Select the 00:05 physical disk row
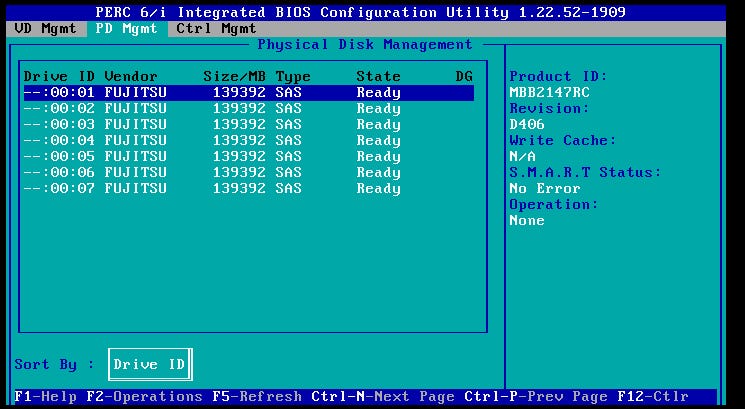745x409 pixels. (x=247, y=157)
